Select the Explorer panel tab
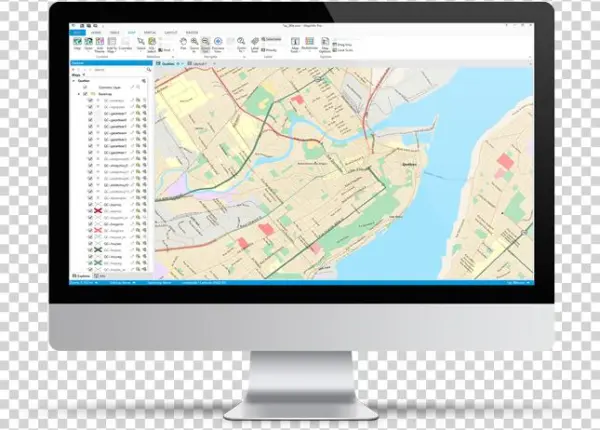600x430 pixels. (81, 276)
